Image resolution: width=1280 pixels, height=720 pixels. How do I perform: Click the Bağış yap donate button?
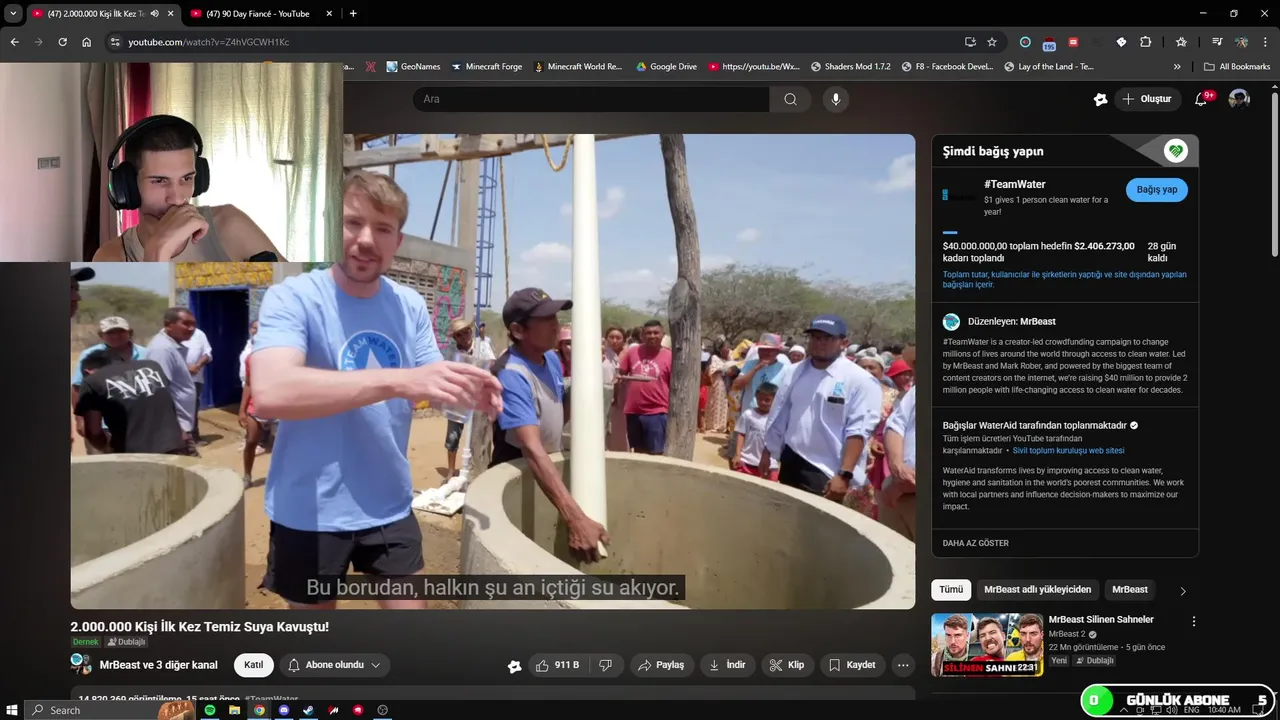pyautogui.click(x=1157, y=190)
